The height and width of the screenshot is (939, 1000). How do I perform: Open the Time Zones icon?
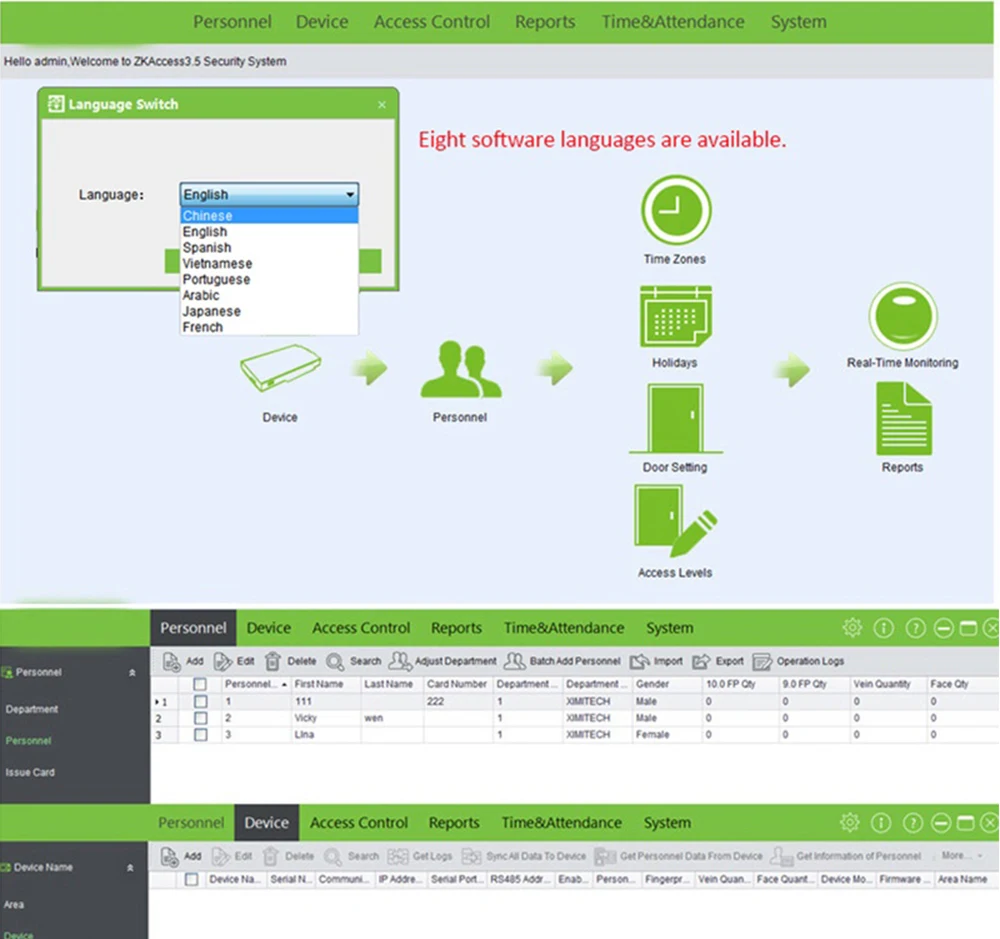click(x=675, y=211)
